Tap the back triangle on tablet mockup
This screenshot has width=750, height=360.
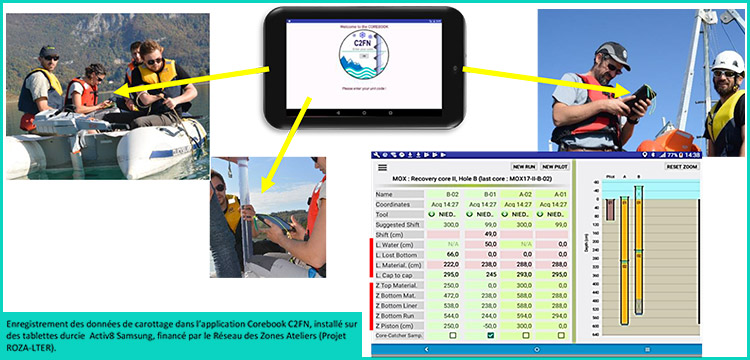pyautogui.click(x=338, y=113)
